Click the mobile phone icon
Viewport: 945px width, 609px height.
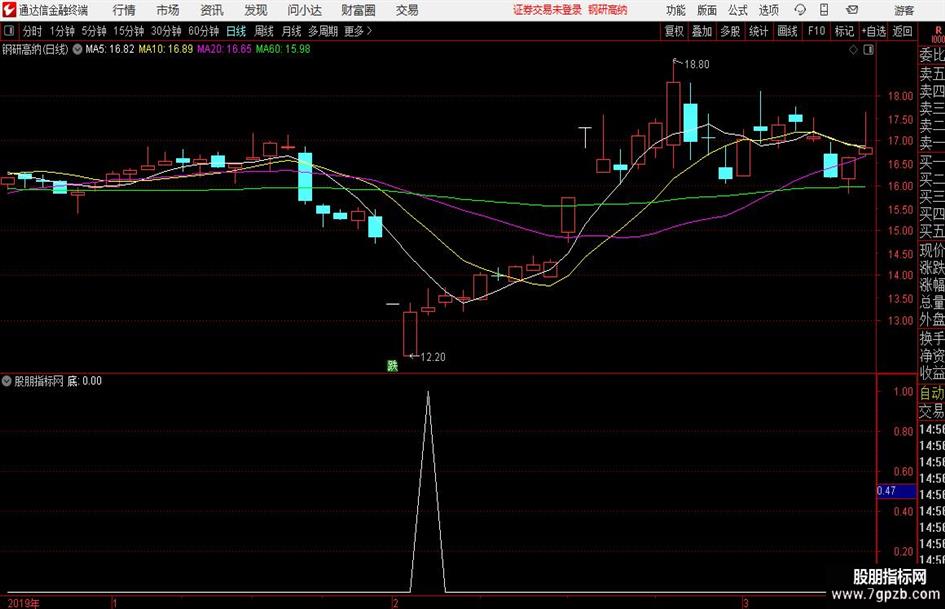coord(824,10)
